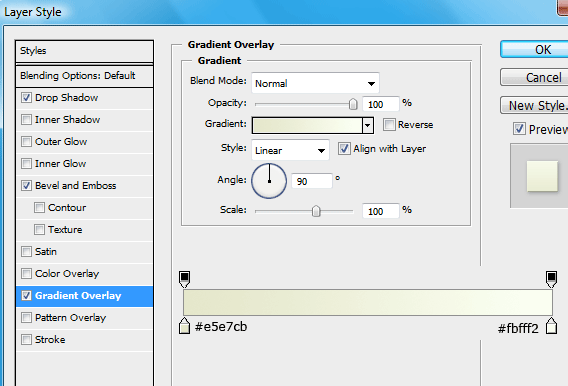Screen dimensions: 568x386
Task: Toggle the Bevel and Emboss checkbox
Action: (x=26, y=186)
